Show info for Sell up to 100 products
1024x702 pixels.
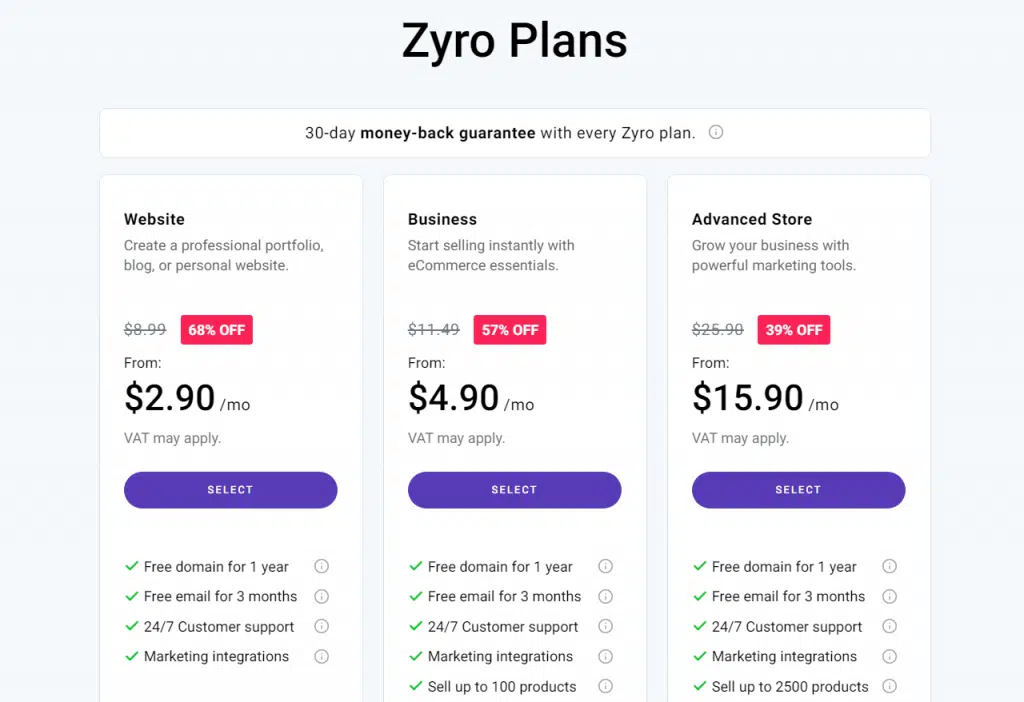(x=605, y=686)
